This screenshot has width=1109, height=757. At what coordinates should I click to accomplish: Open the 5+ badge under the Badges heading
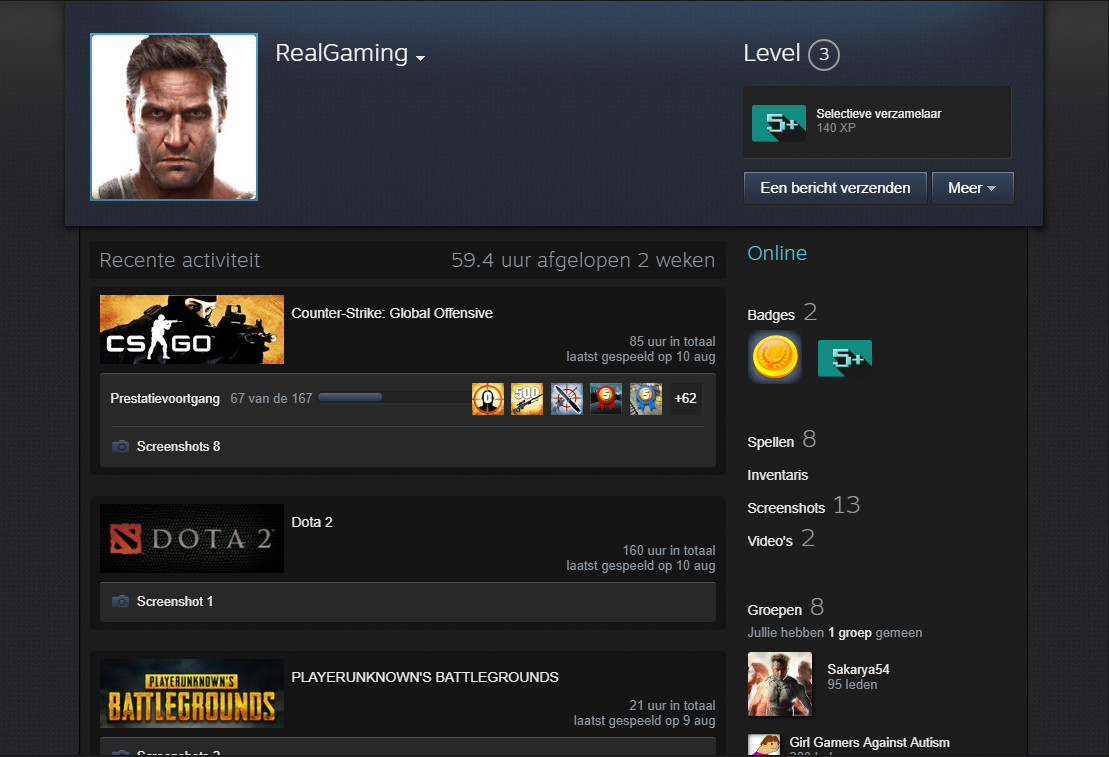844,358
